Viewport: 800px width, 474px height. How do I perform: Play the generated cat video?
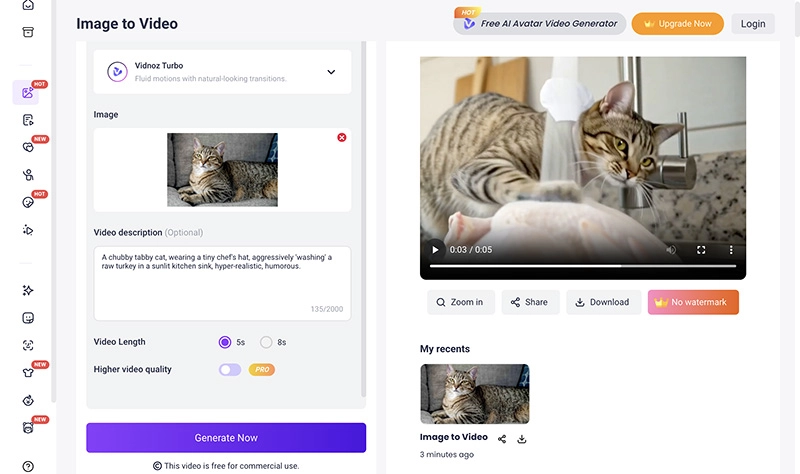coord(435,250)
